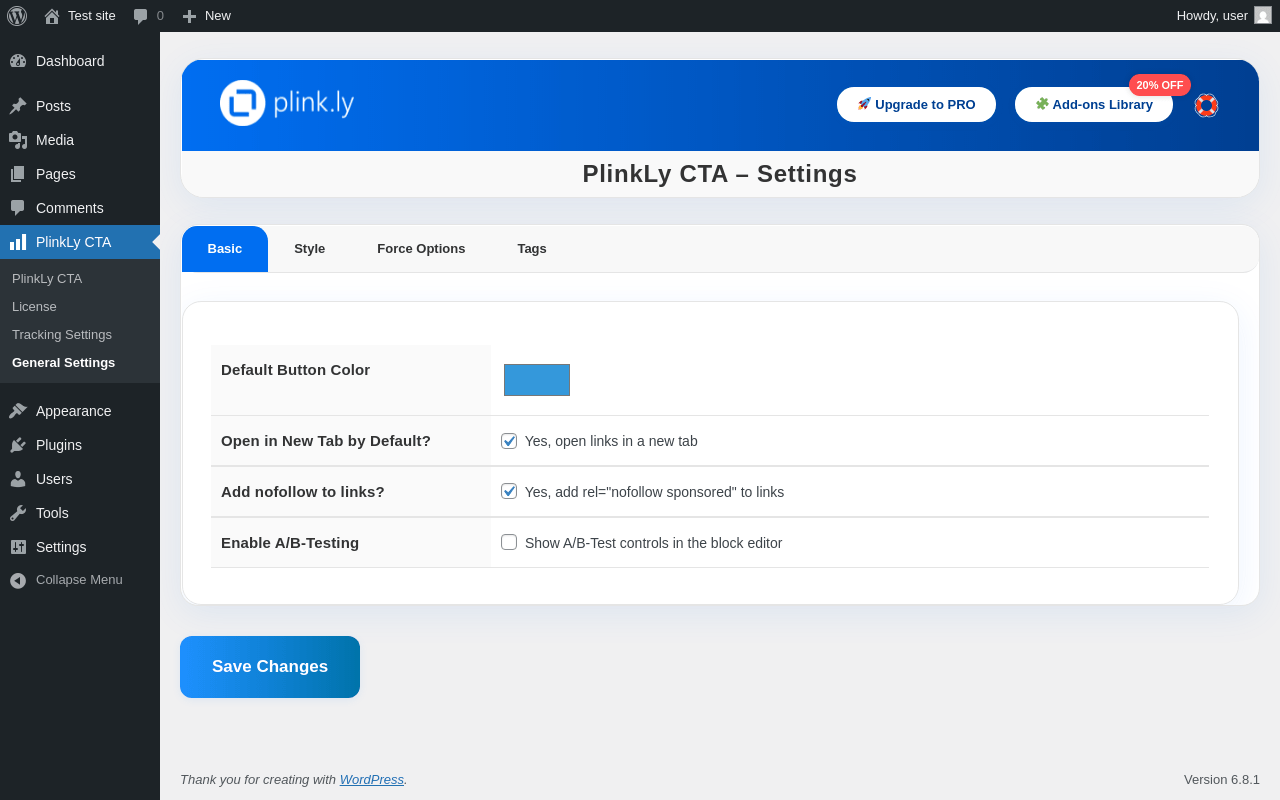
Task: Click the Users person icon
Action: [18, 479]
